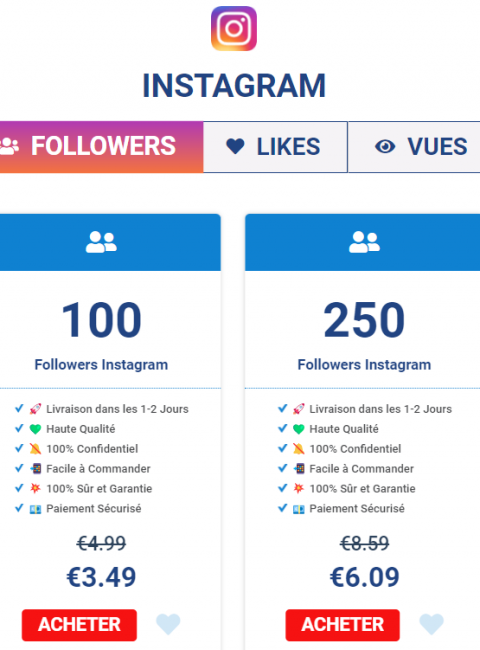Buy the 250 followers package with Acheter
The height and width of the screenshot is (650, 480).
(342, 625)
